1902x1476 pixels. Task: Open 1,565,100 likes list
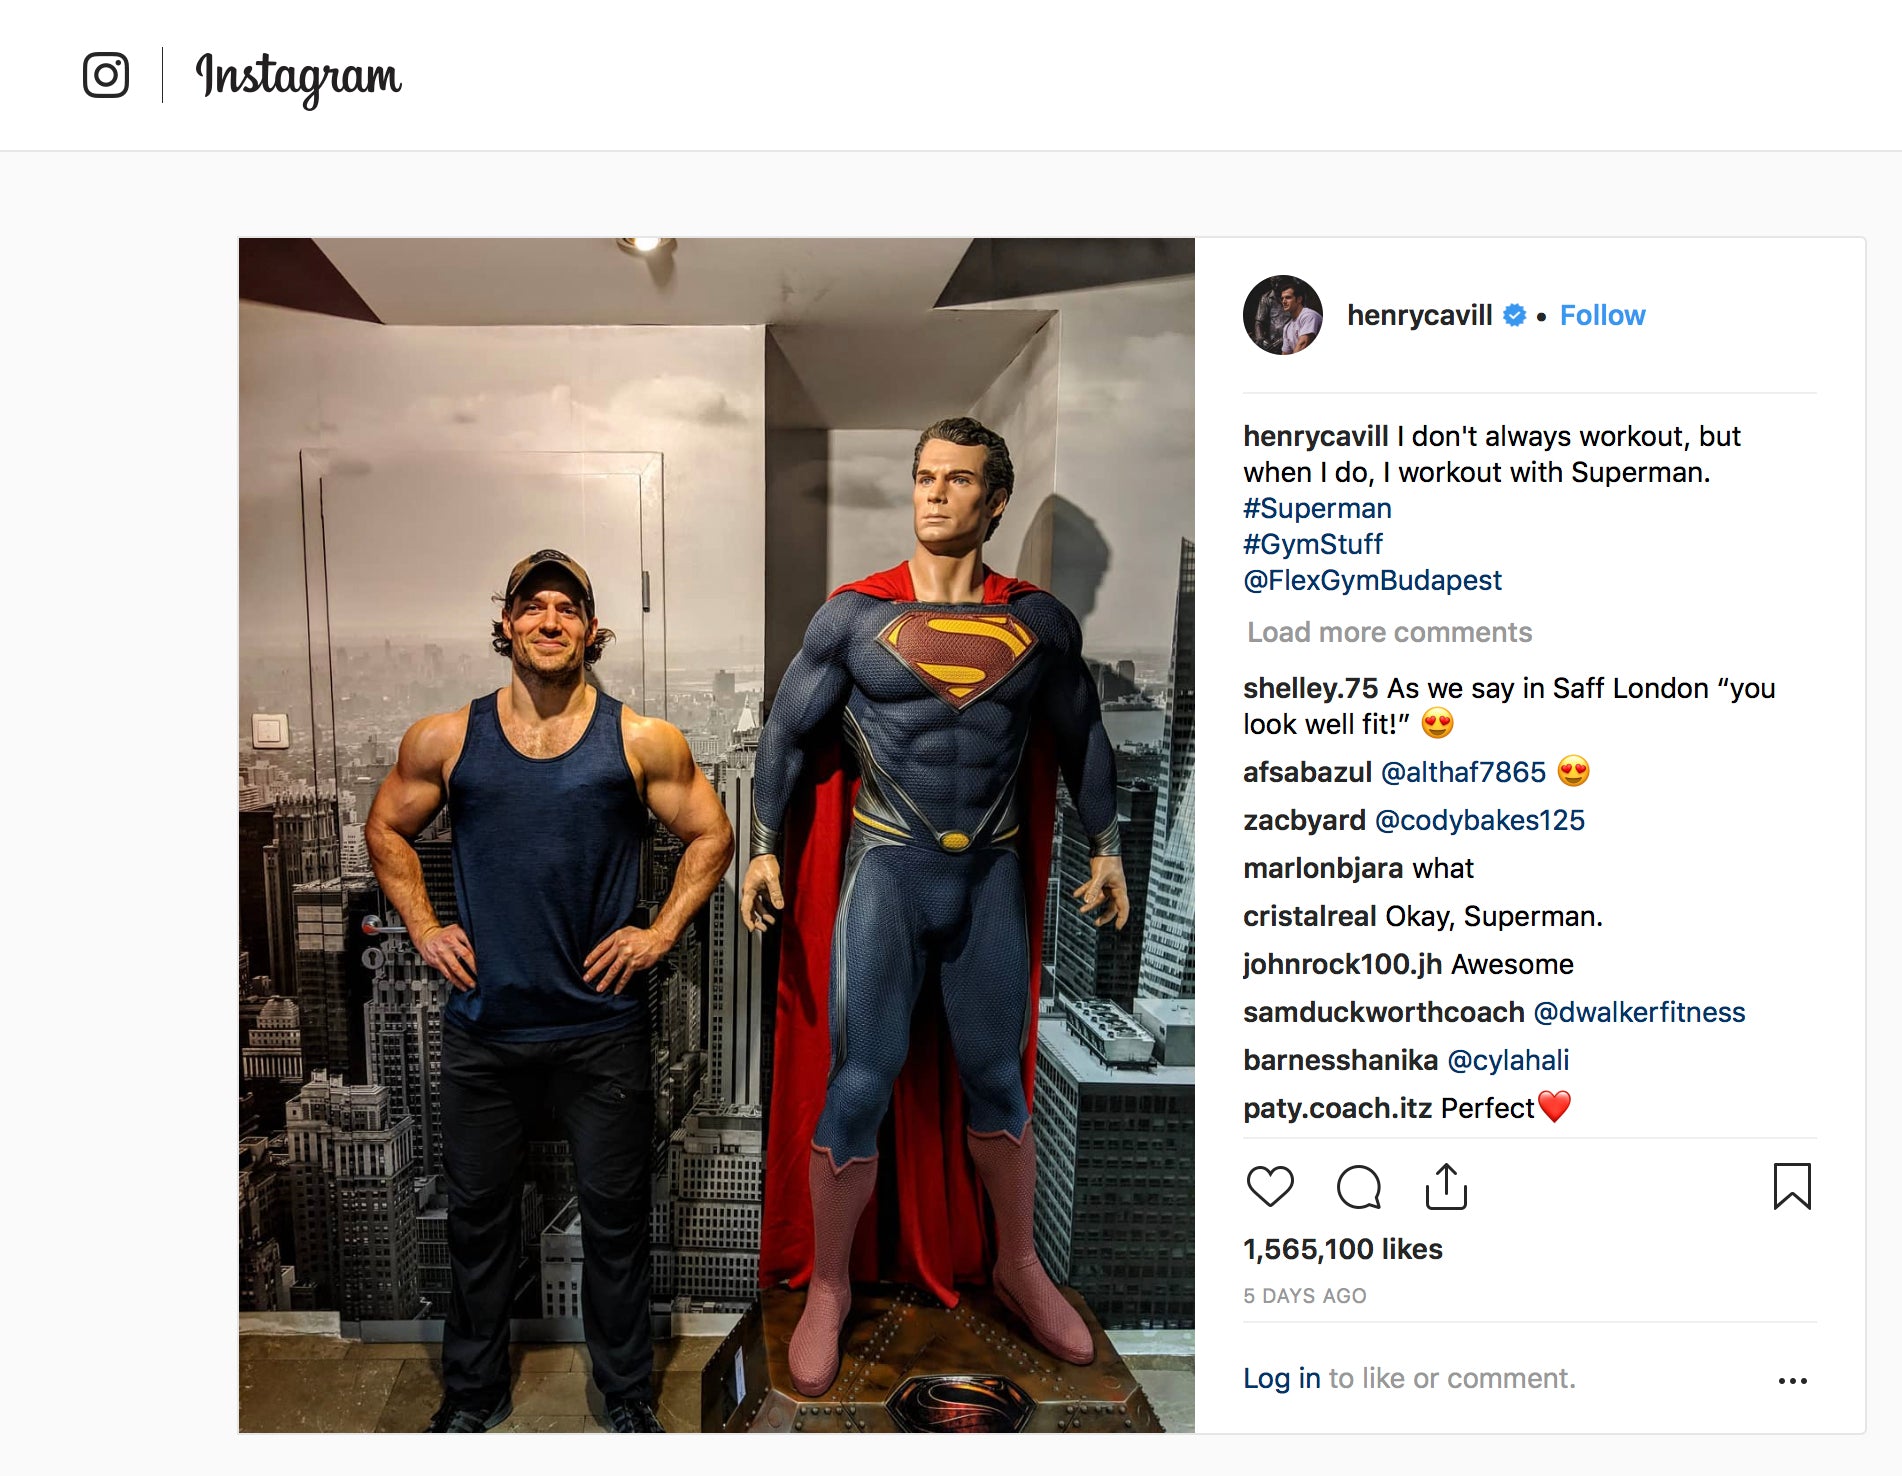(1342, 1249)
